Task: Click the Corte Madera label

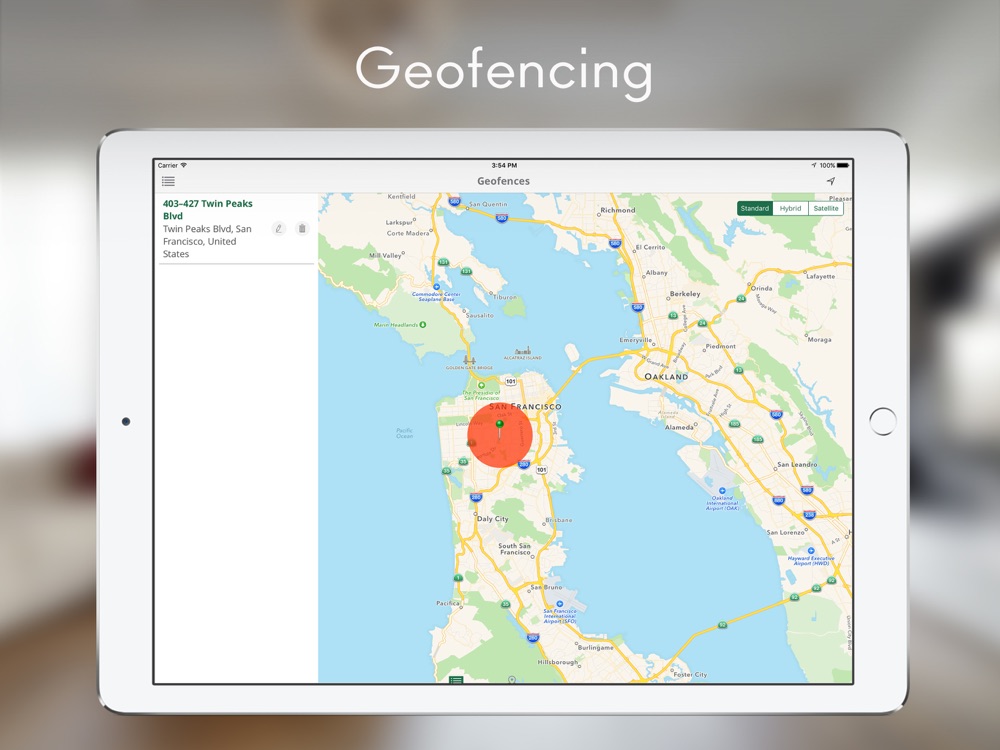Action: [x=408, y=233]
